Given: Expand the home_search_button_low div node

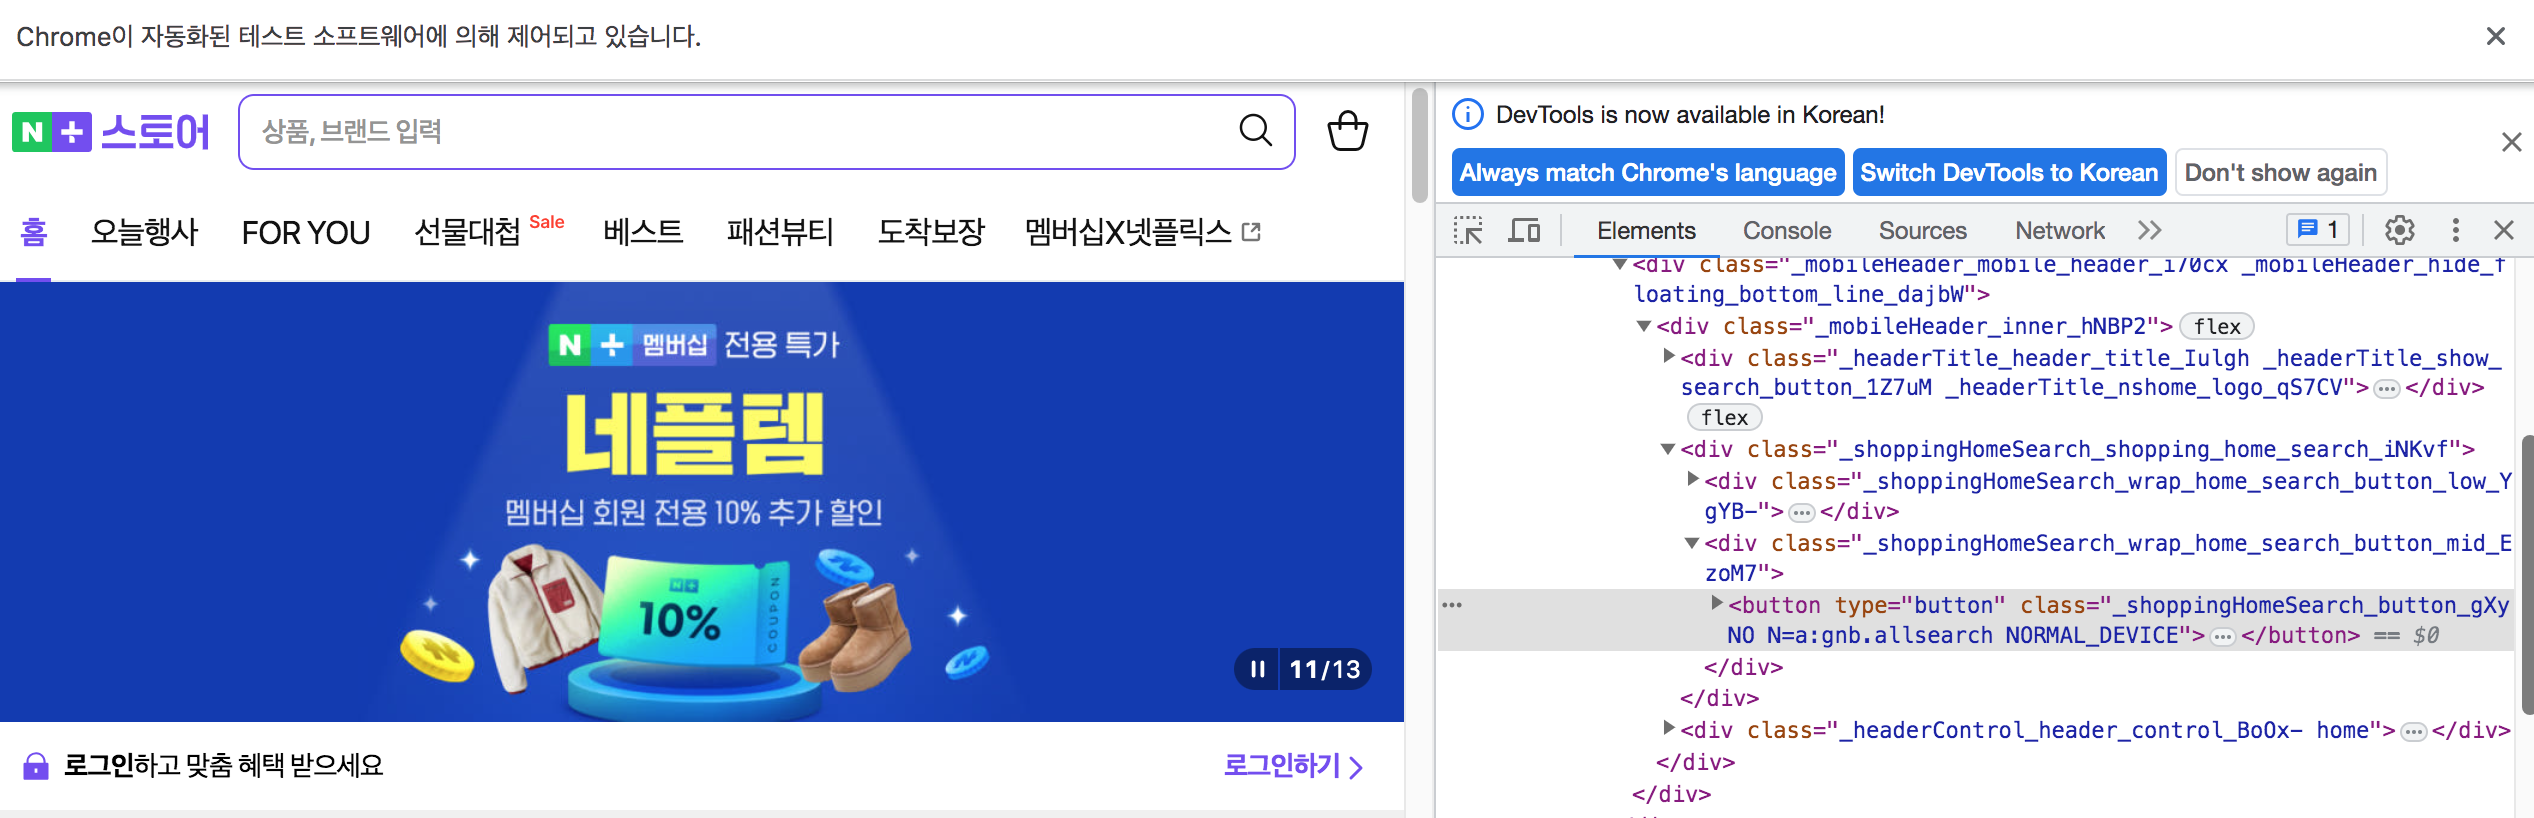Looking at the screenshot, I should 1692,479.
